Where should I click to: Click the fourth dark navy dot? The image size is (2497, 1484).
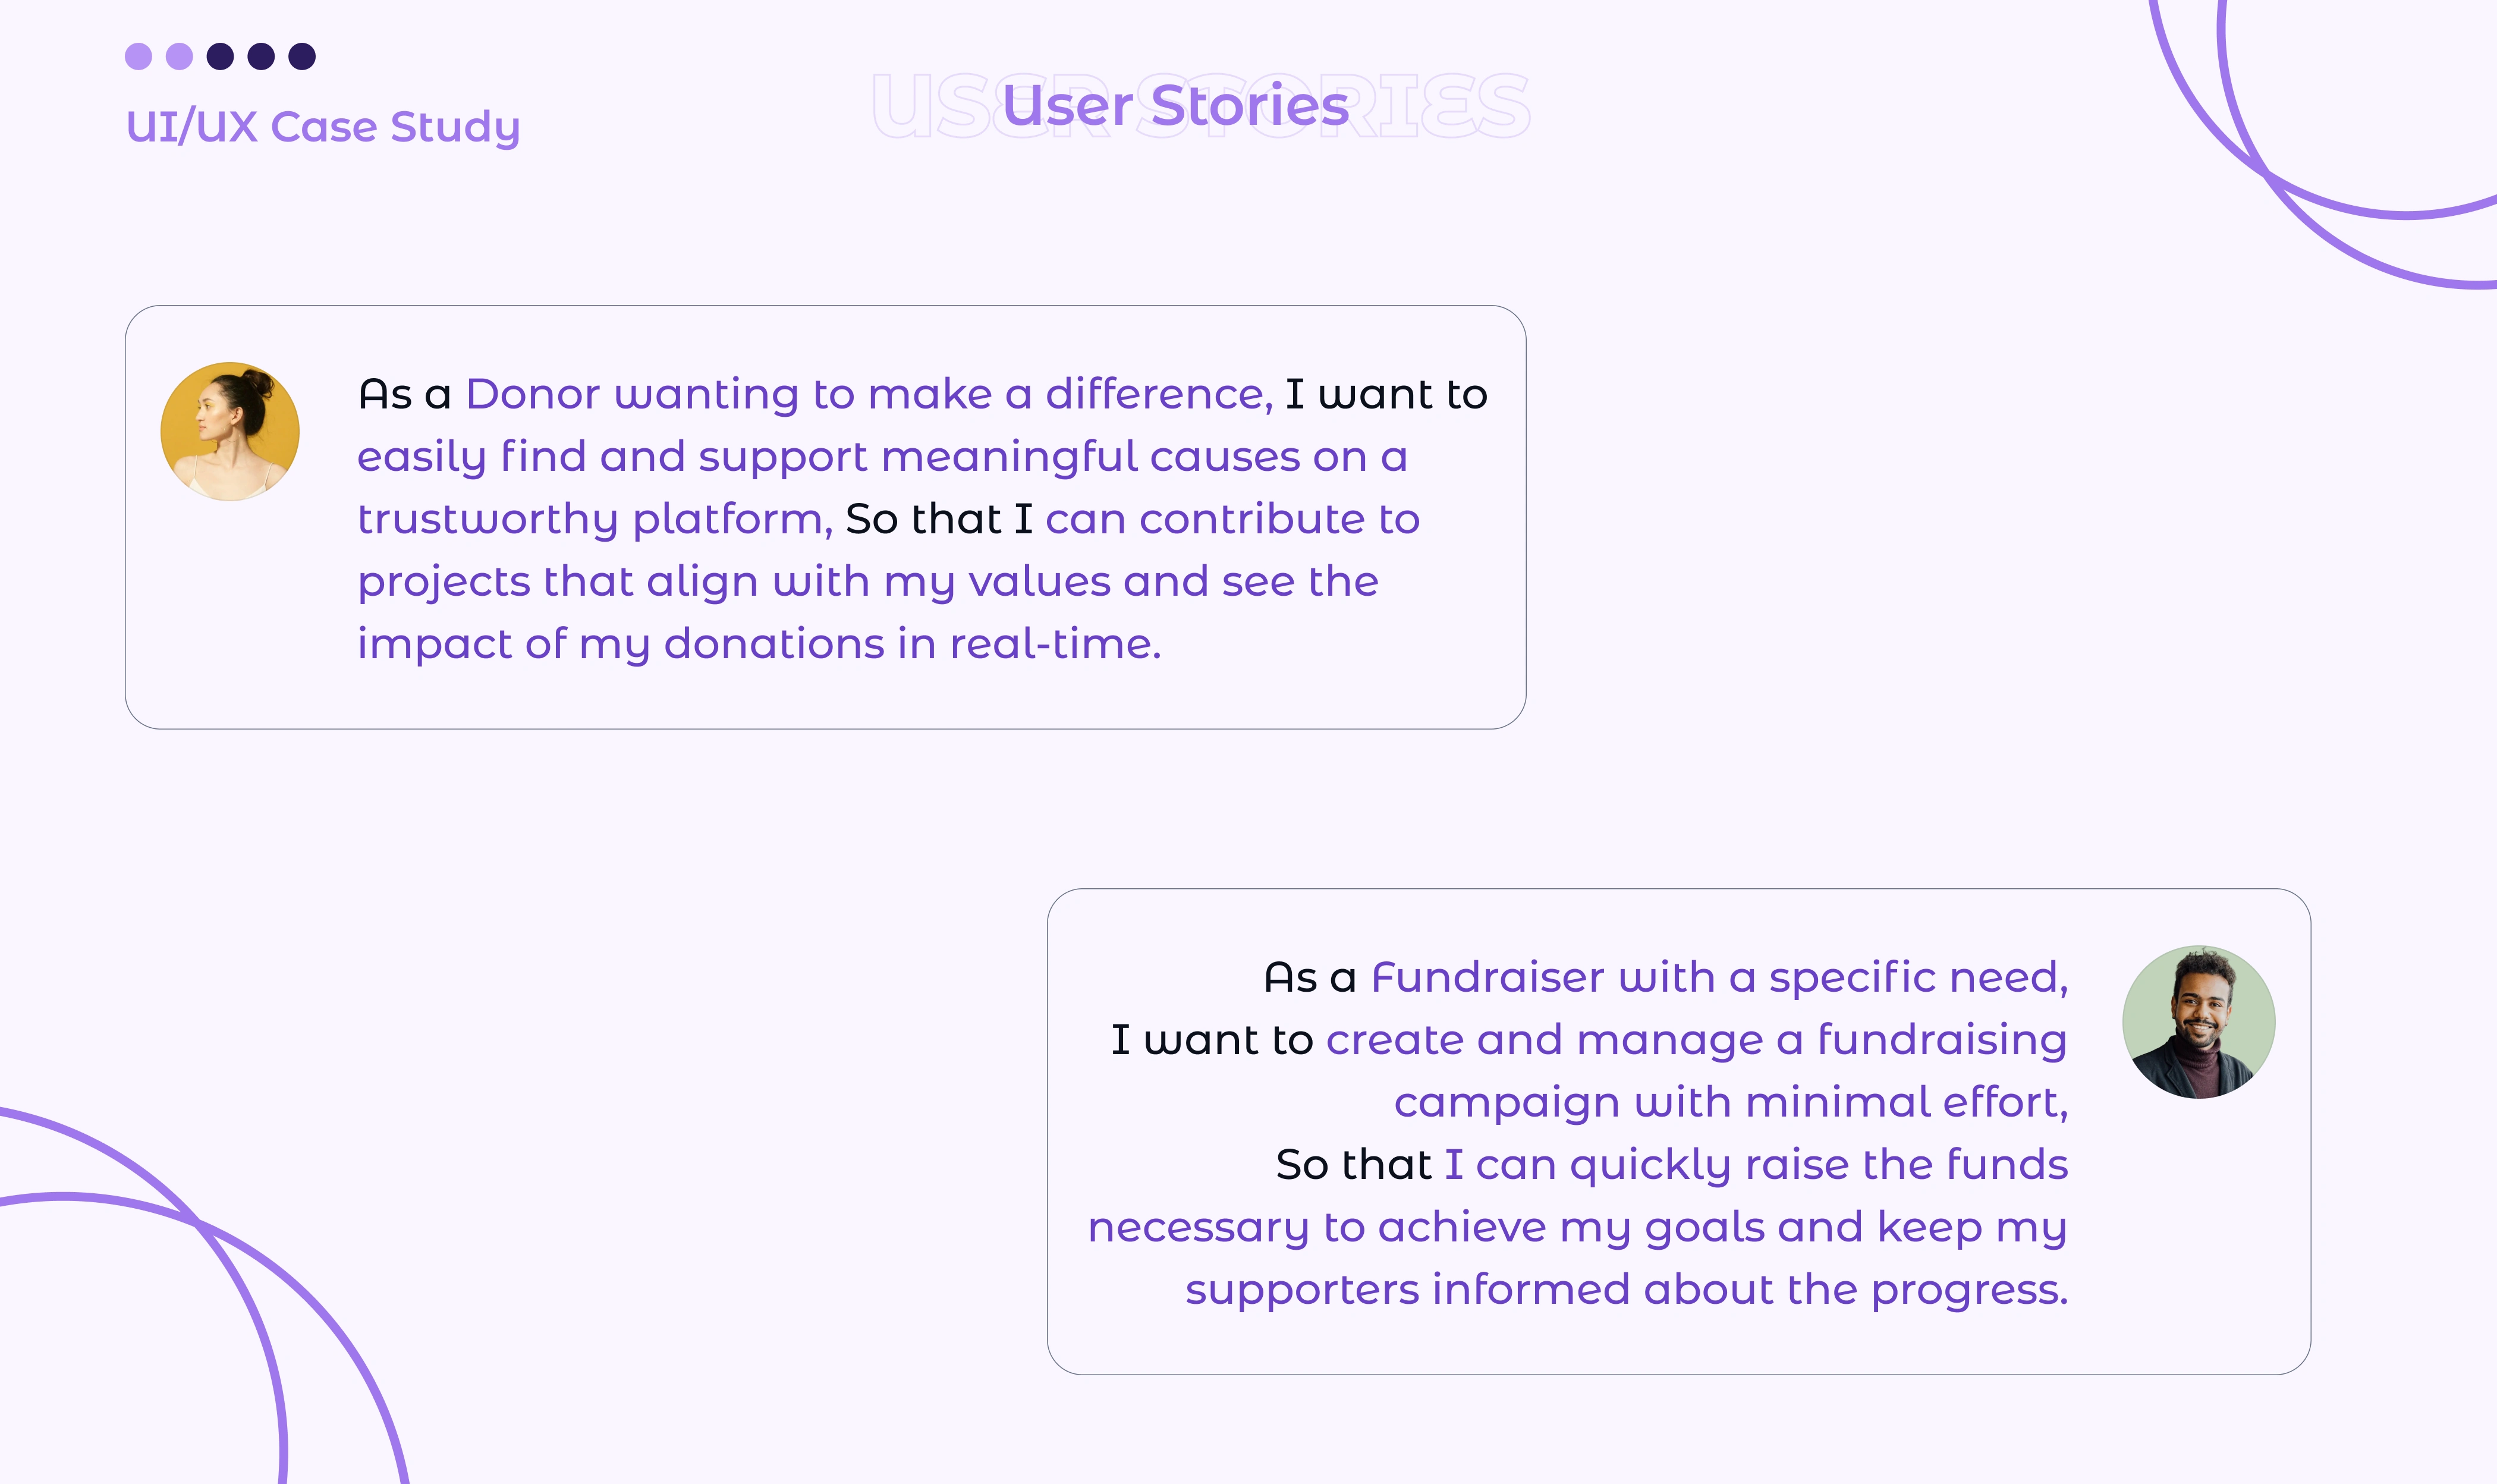pyautogui.click(x=261, y=56)
